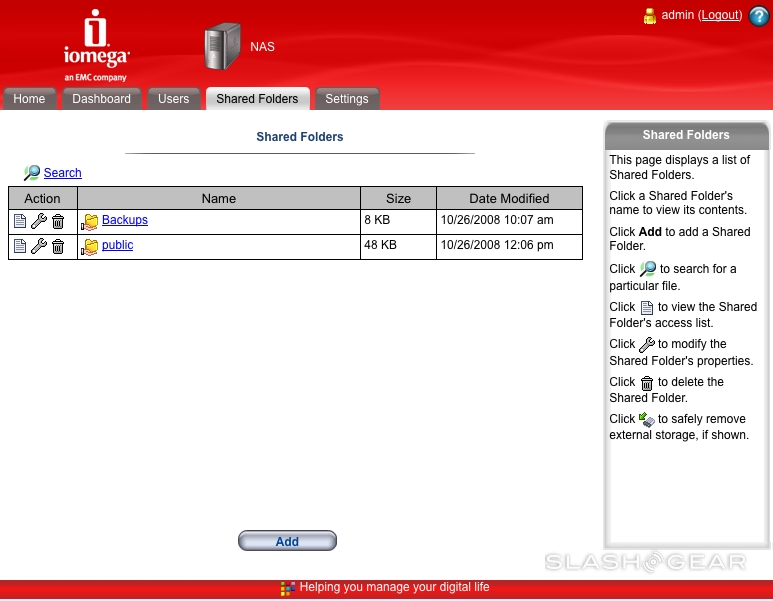Modify Backups folder properties wrench icon
This screenshot has width=773, height=601.
[39, 221]
